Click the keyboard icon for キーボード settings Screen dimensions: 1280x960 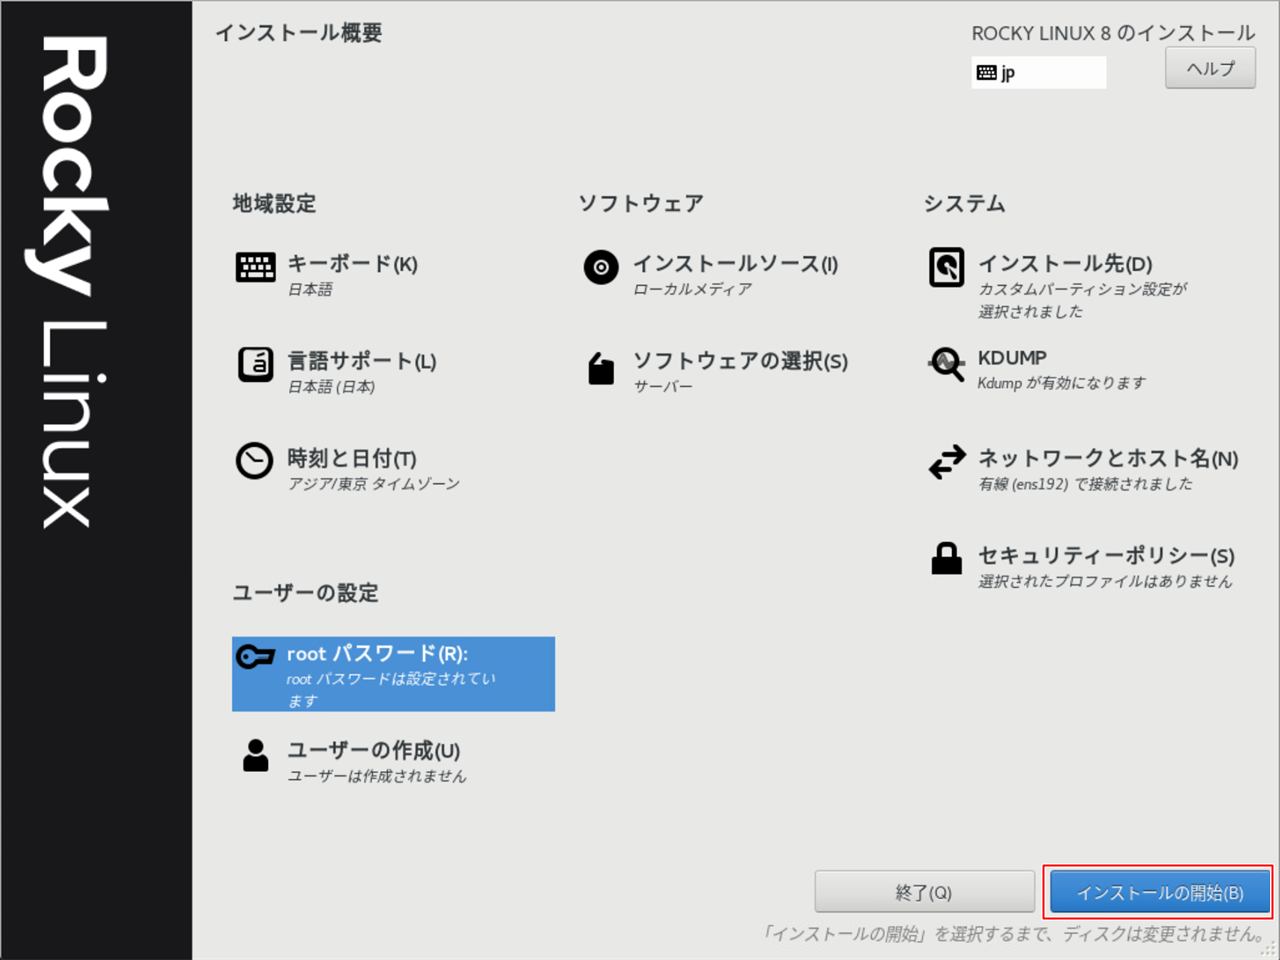point(255,267)
